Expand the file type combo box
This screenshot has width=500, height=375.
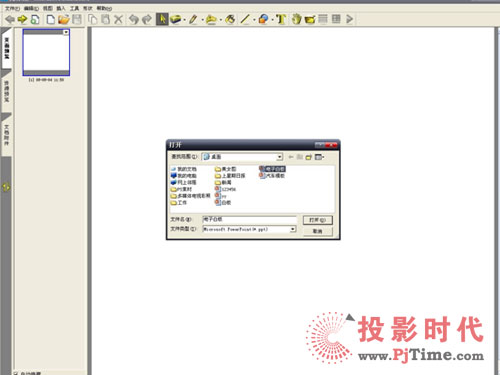292,229
